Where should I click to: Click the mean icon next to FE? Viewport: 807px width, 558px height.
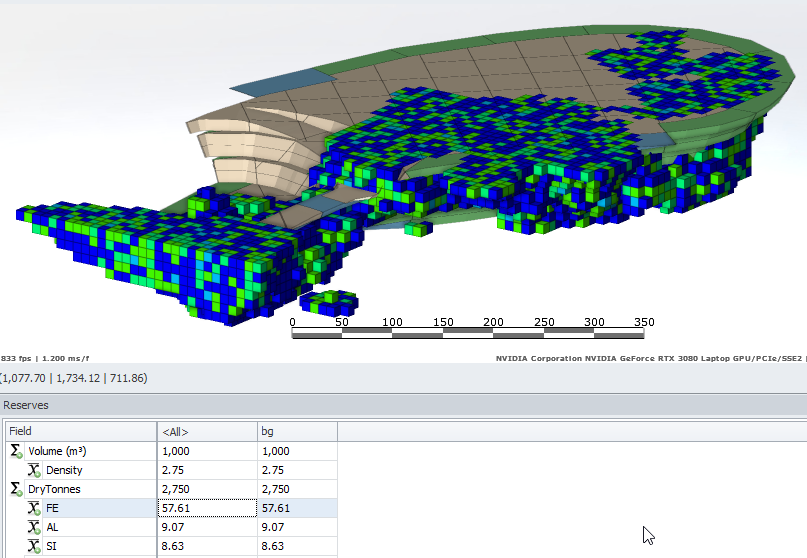34,508
